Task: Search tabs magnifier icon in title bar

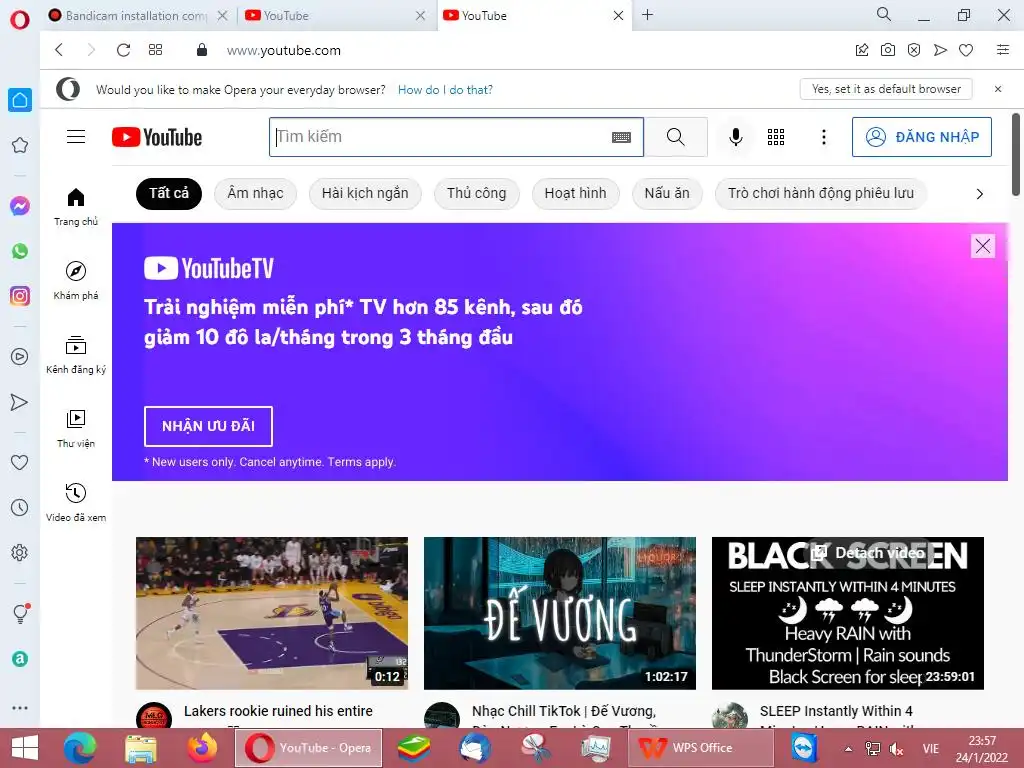Action: tap(884, 14)
